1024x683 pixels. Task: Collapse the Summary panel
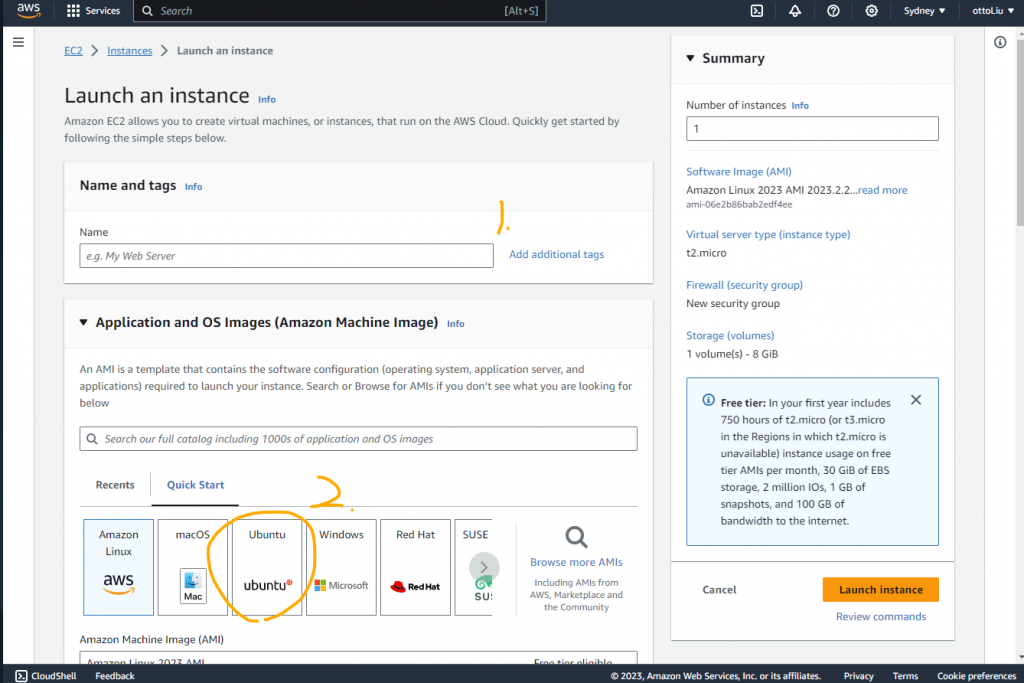(x=690, y=58)
